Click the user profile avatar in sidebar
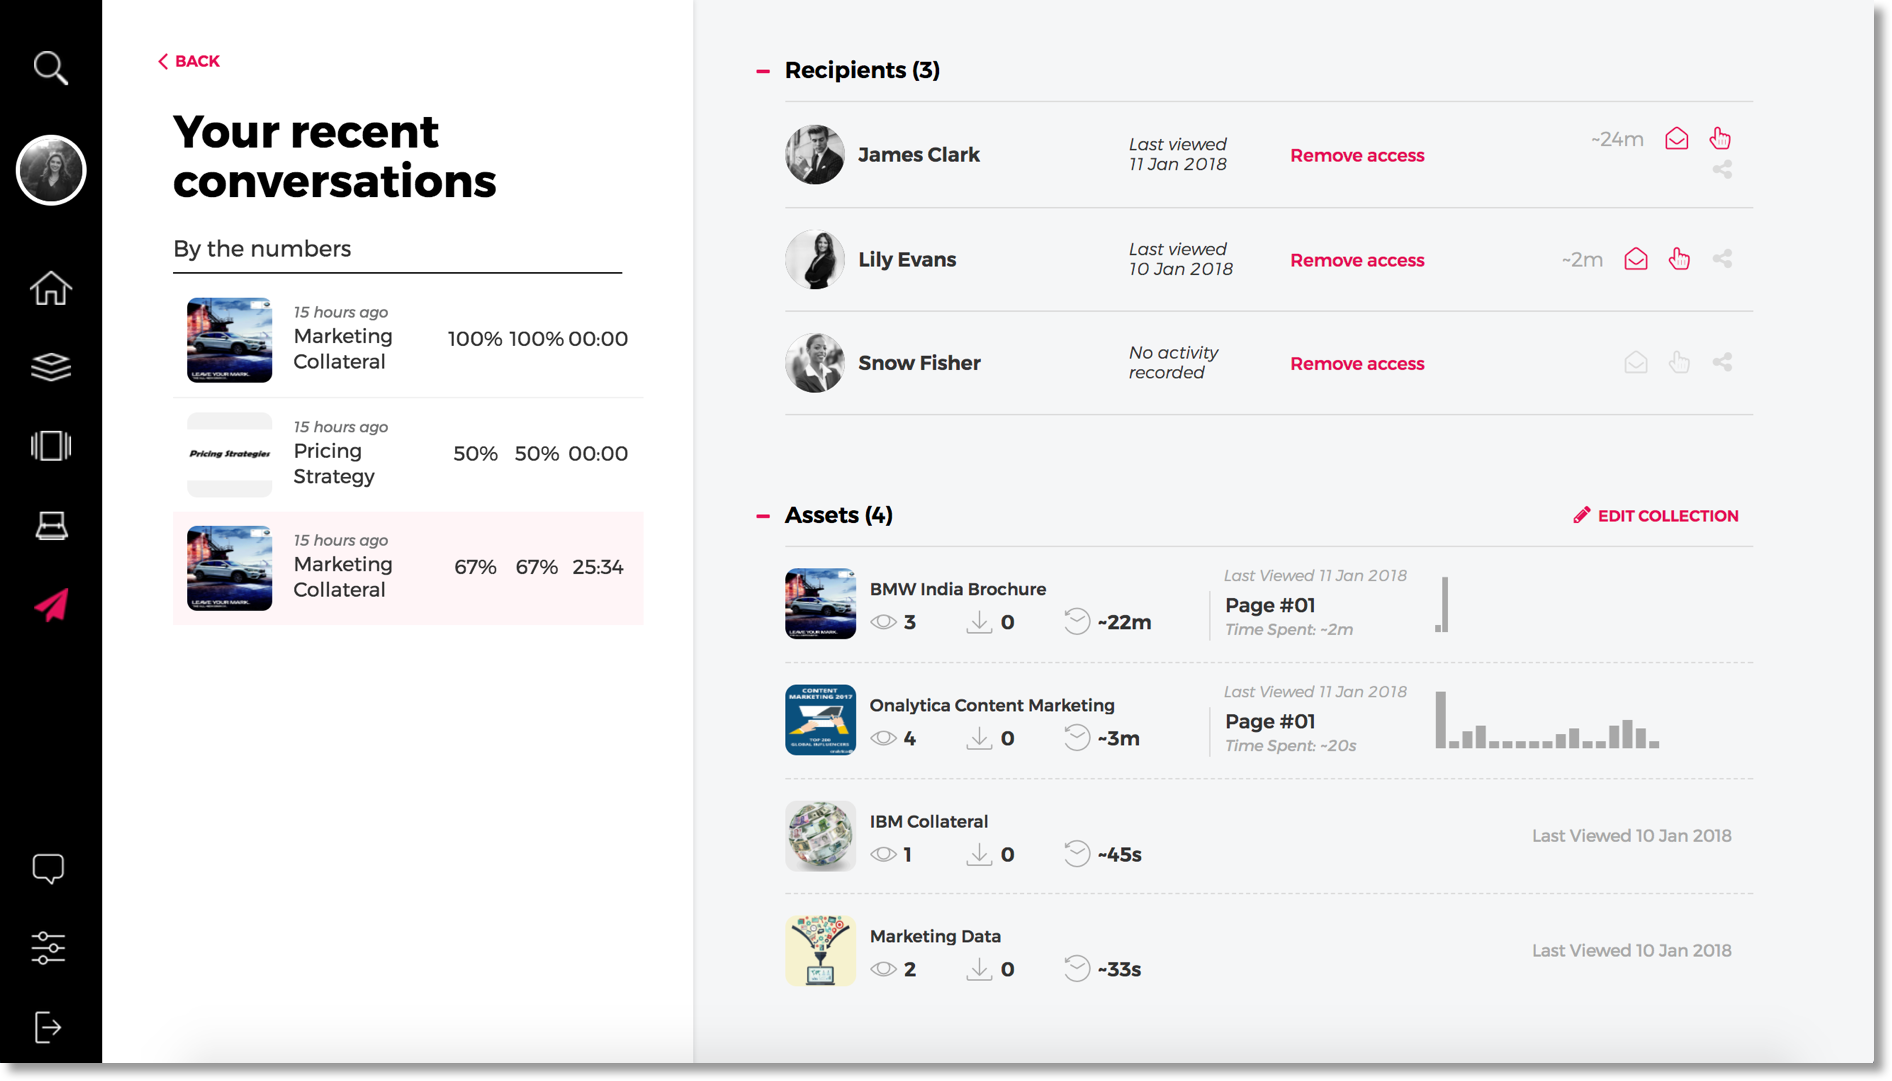 tap(51, 170)
